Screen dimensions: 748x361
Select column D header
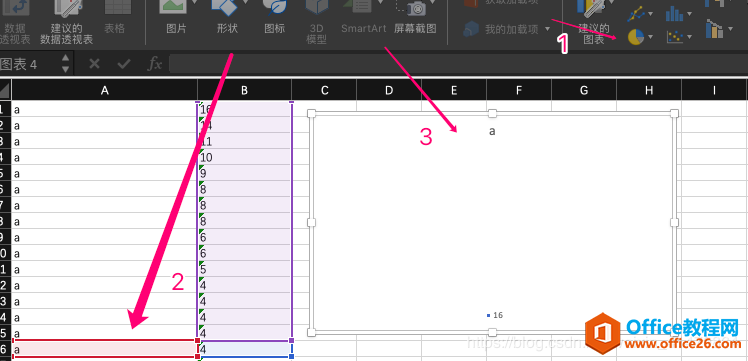point(389,90)
